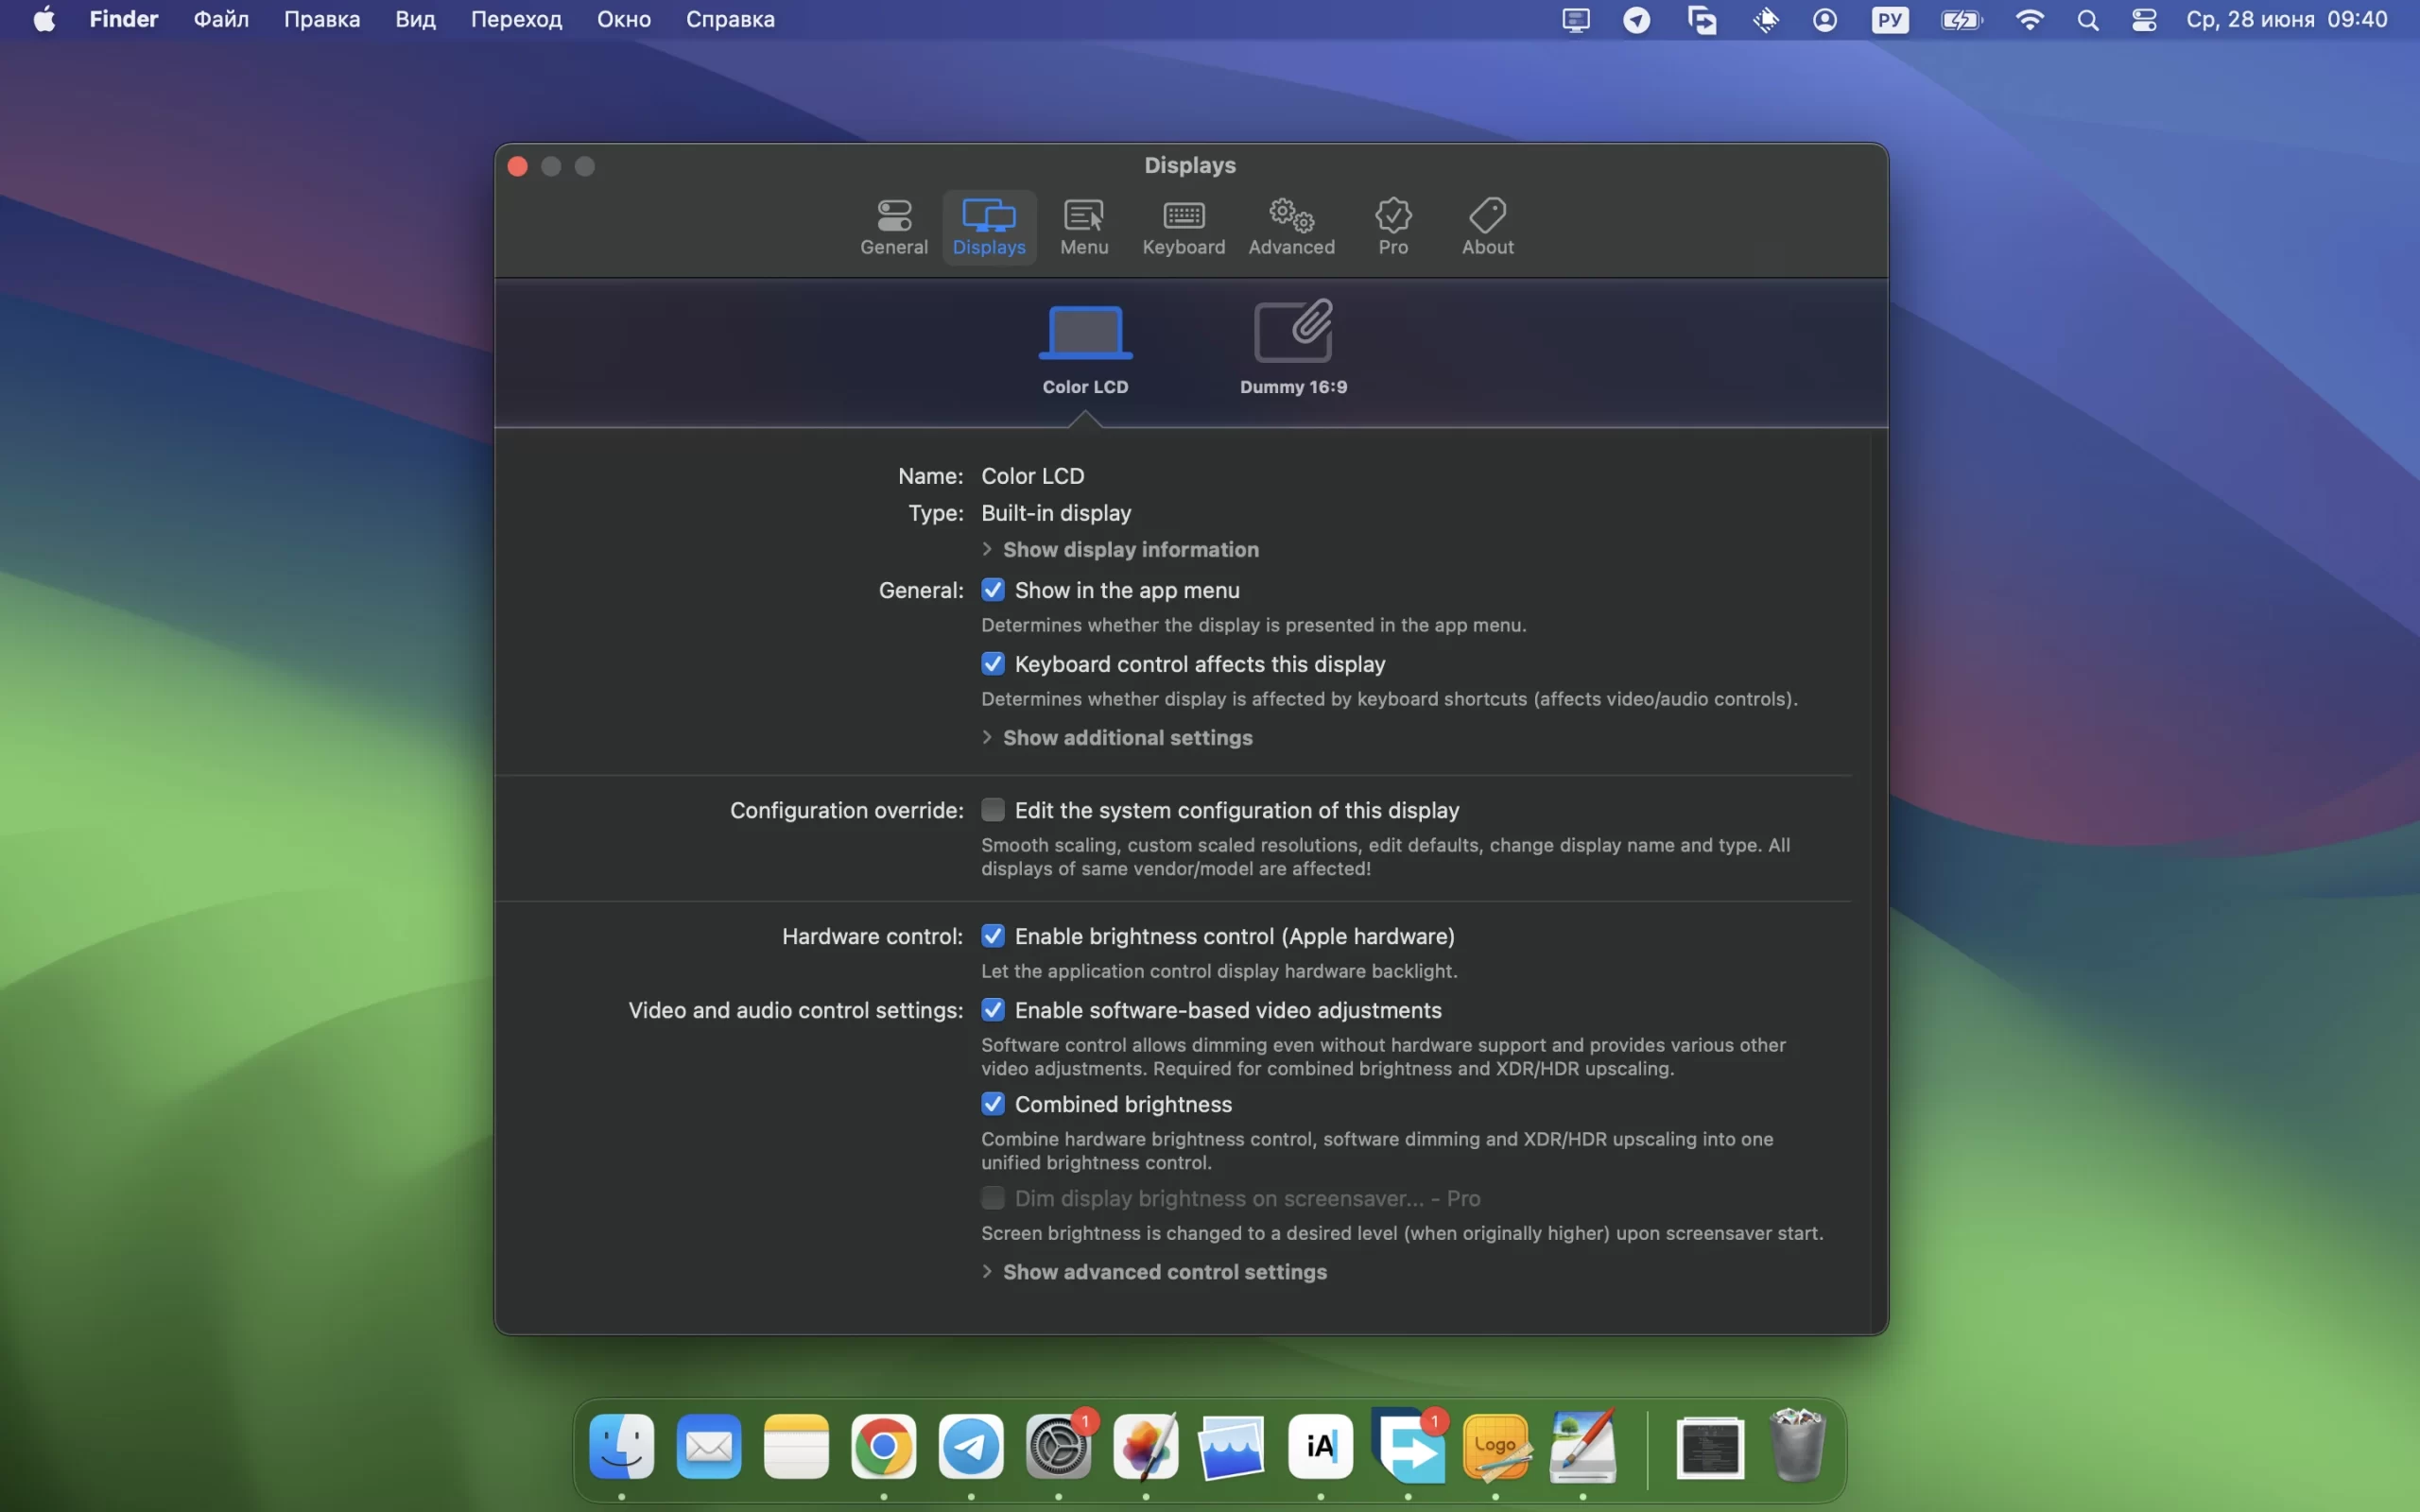
Task: Expand Show display information
Action: click(1129, 550)
